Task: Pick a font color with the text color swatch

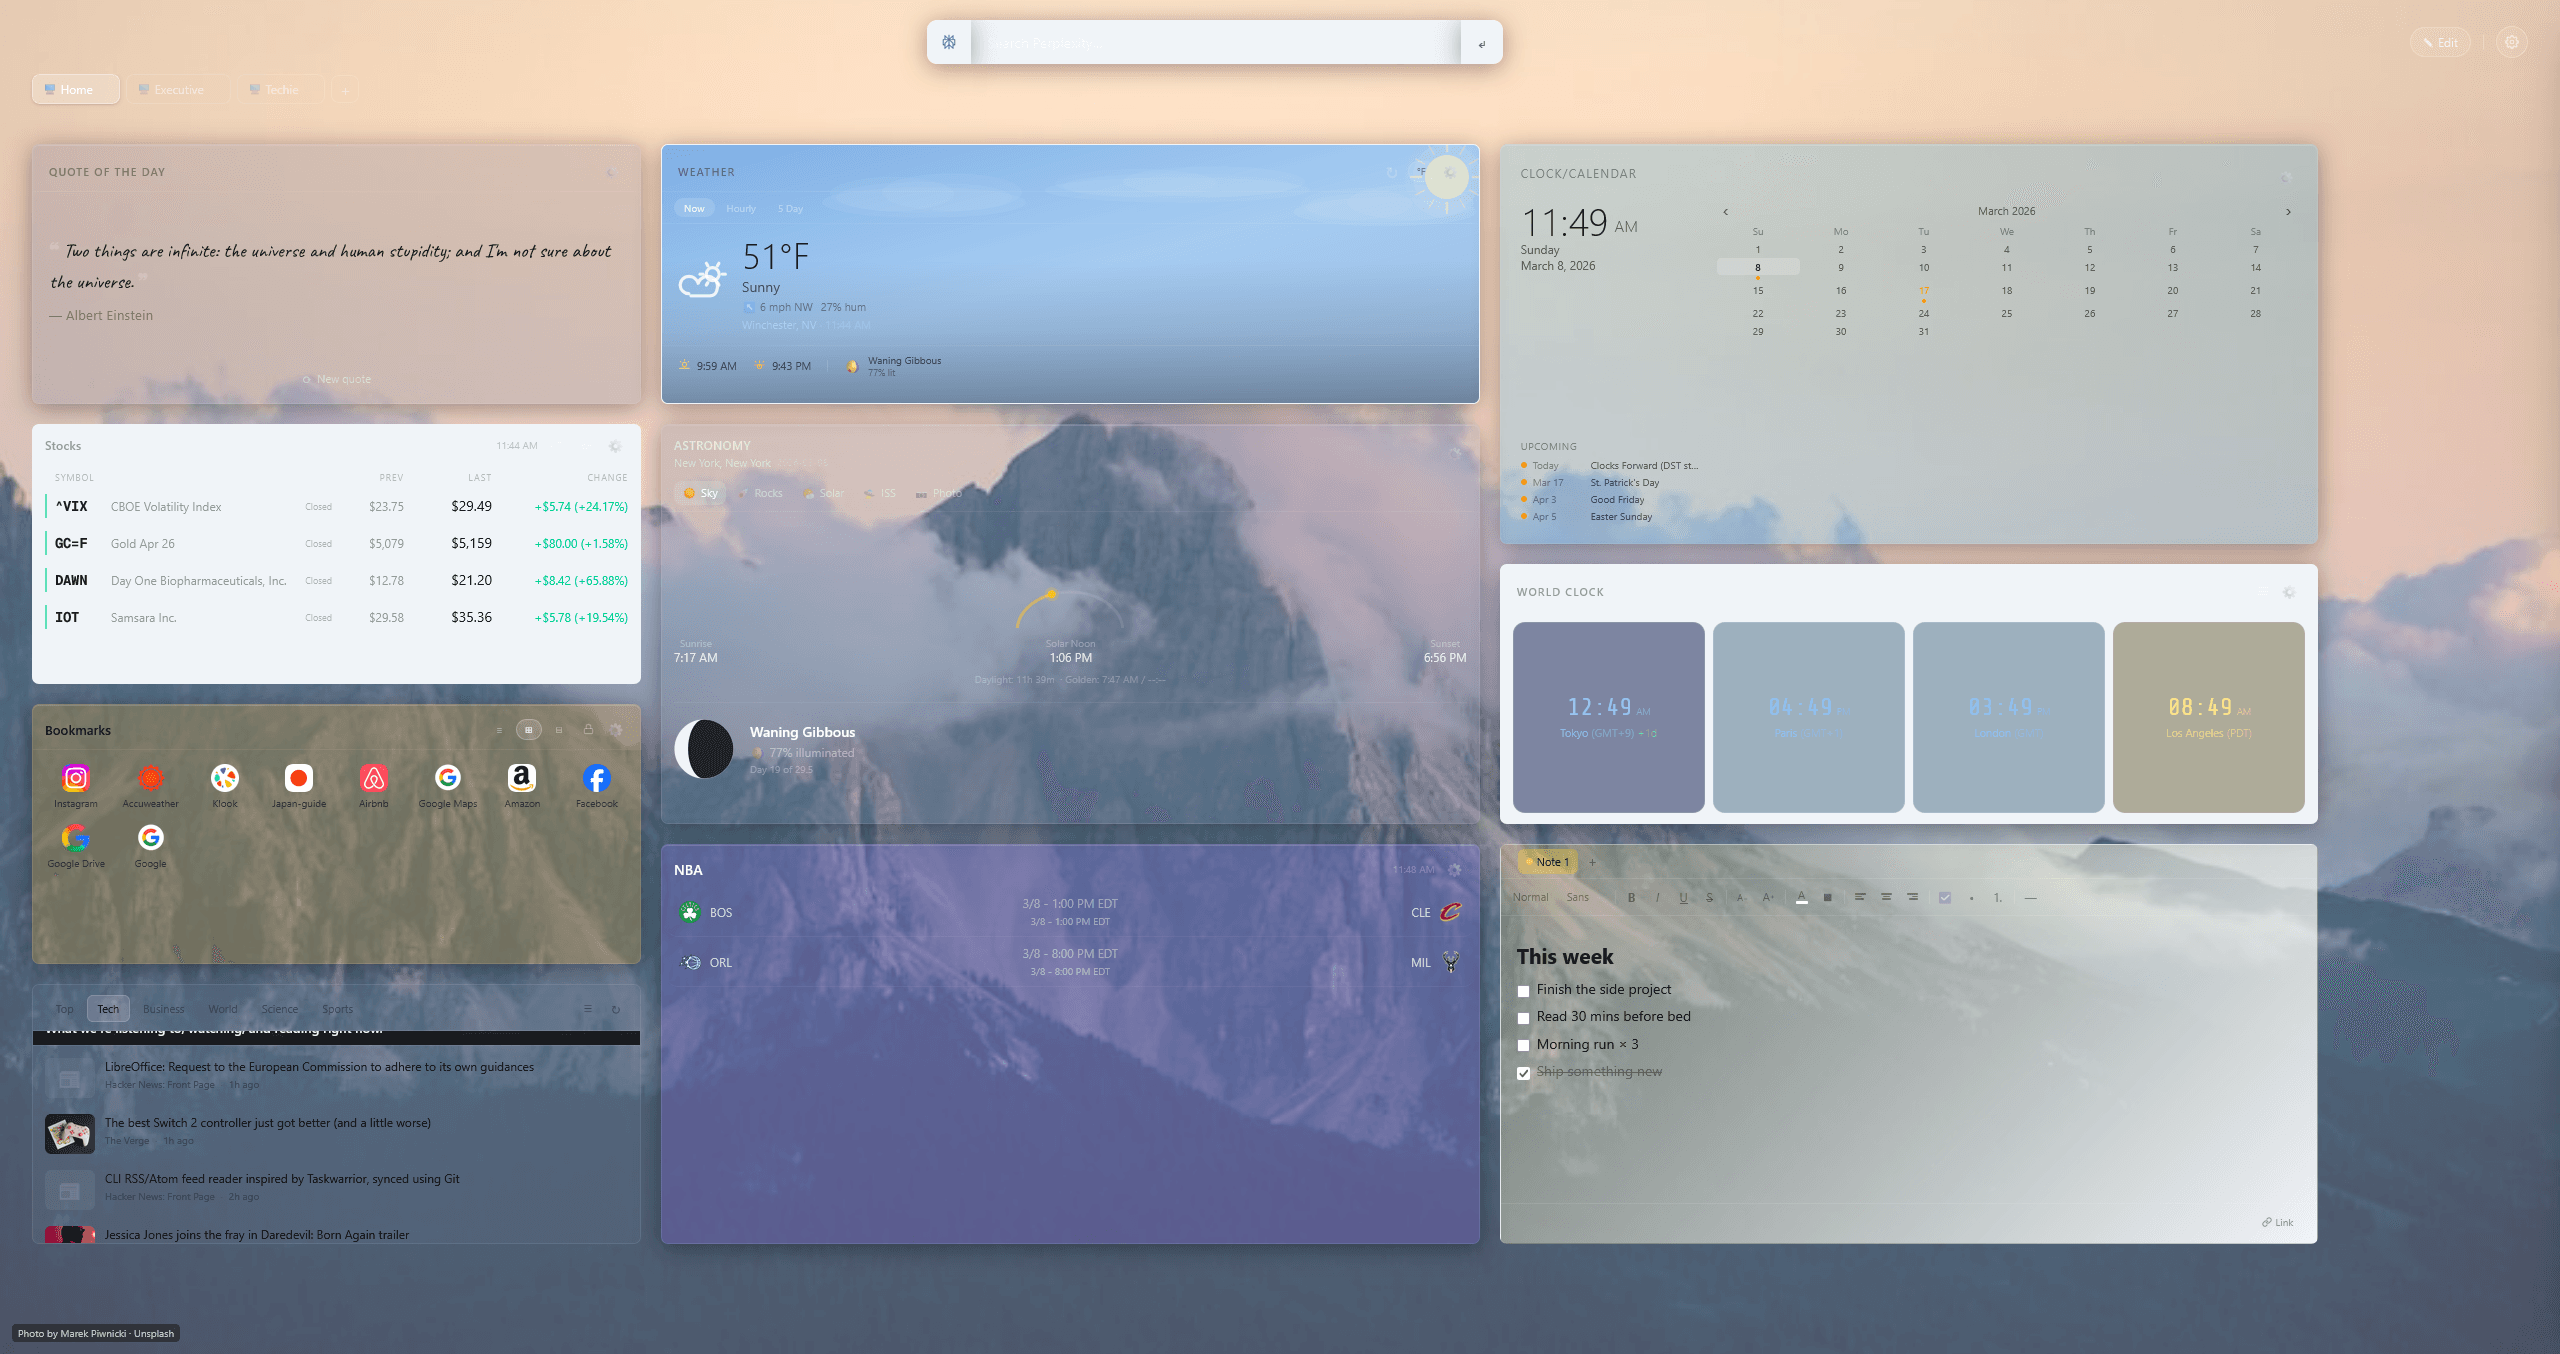Action: (x=1802, y=897)
